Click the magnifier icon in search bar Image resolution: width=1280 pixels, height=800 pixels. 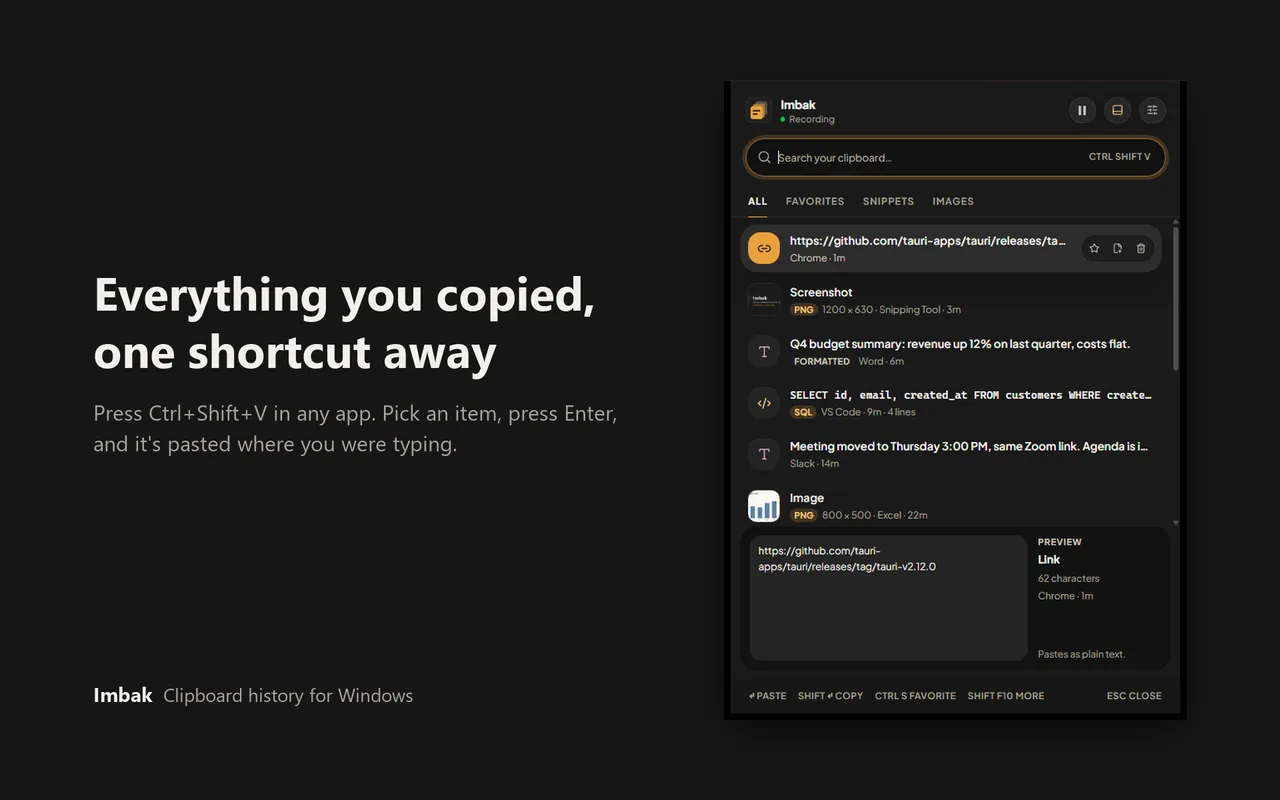coord(764,157)
